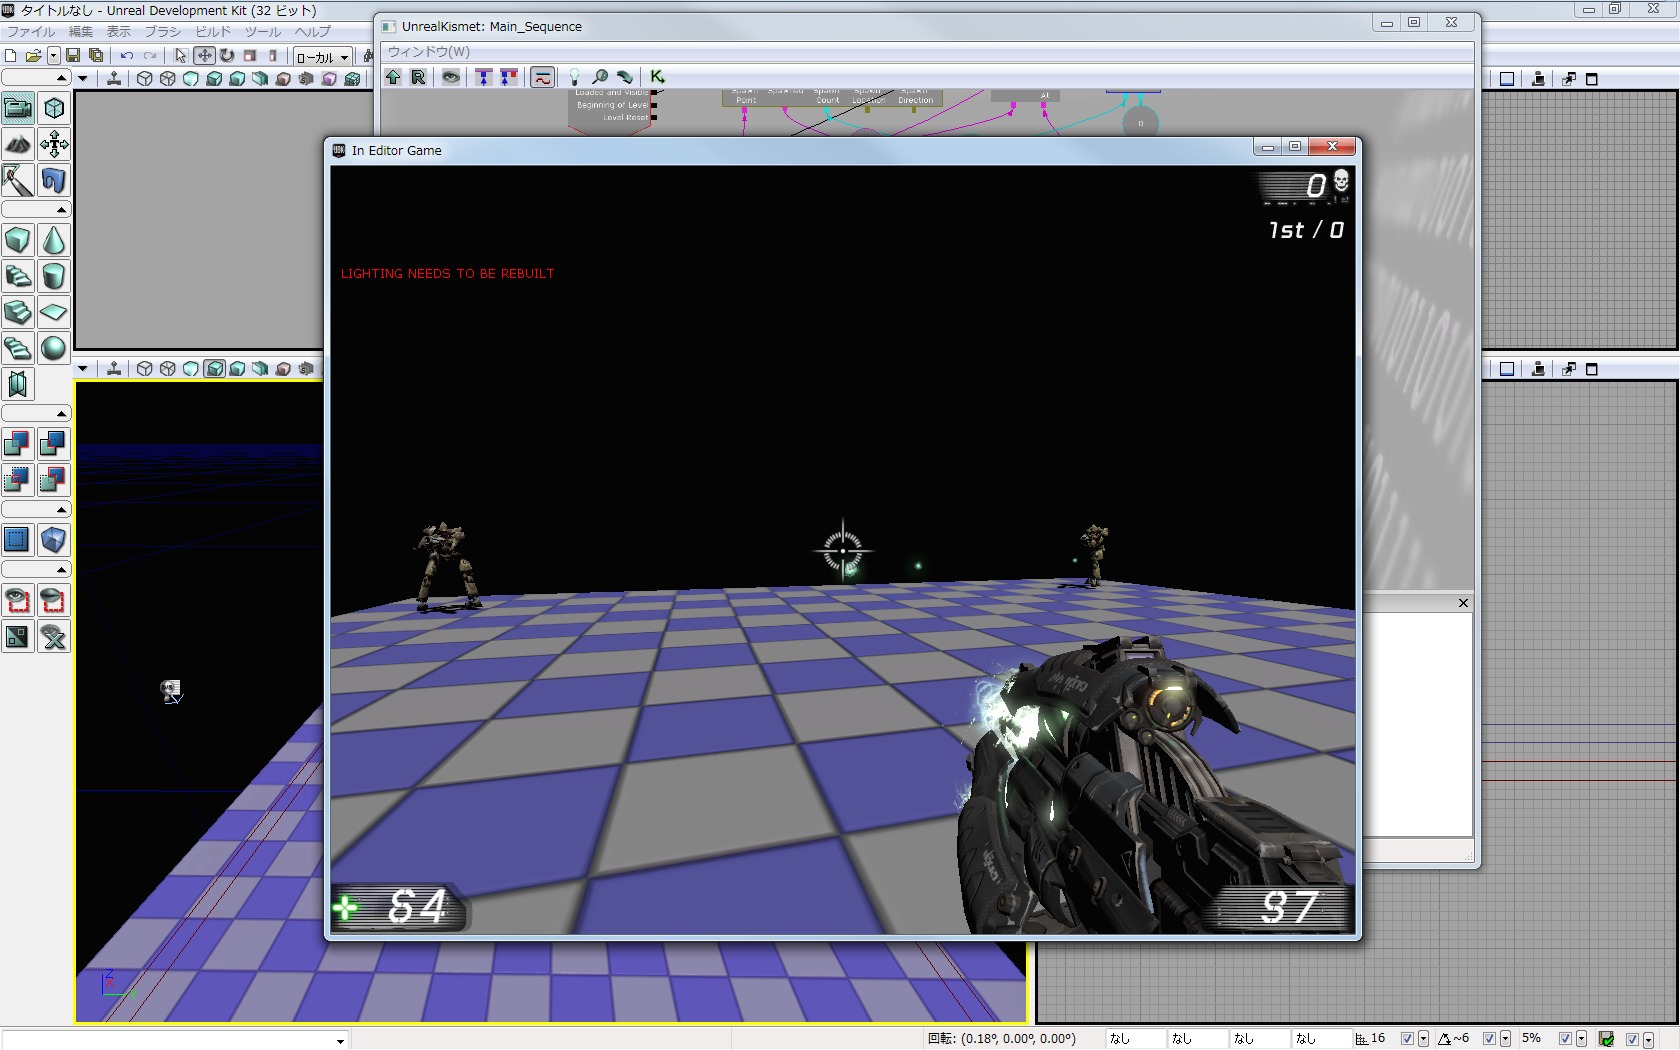Create a linear staircase brush
This screenshot has width=1680, height=1050.
(x=18, y=312)
